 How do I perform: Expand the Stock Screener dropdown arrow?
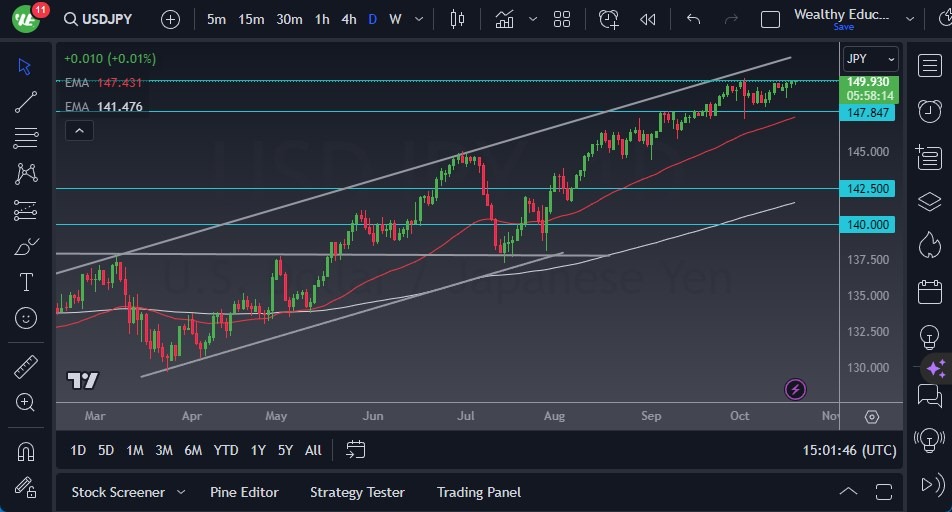point(181,492)
